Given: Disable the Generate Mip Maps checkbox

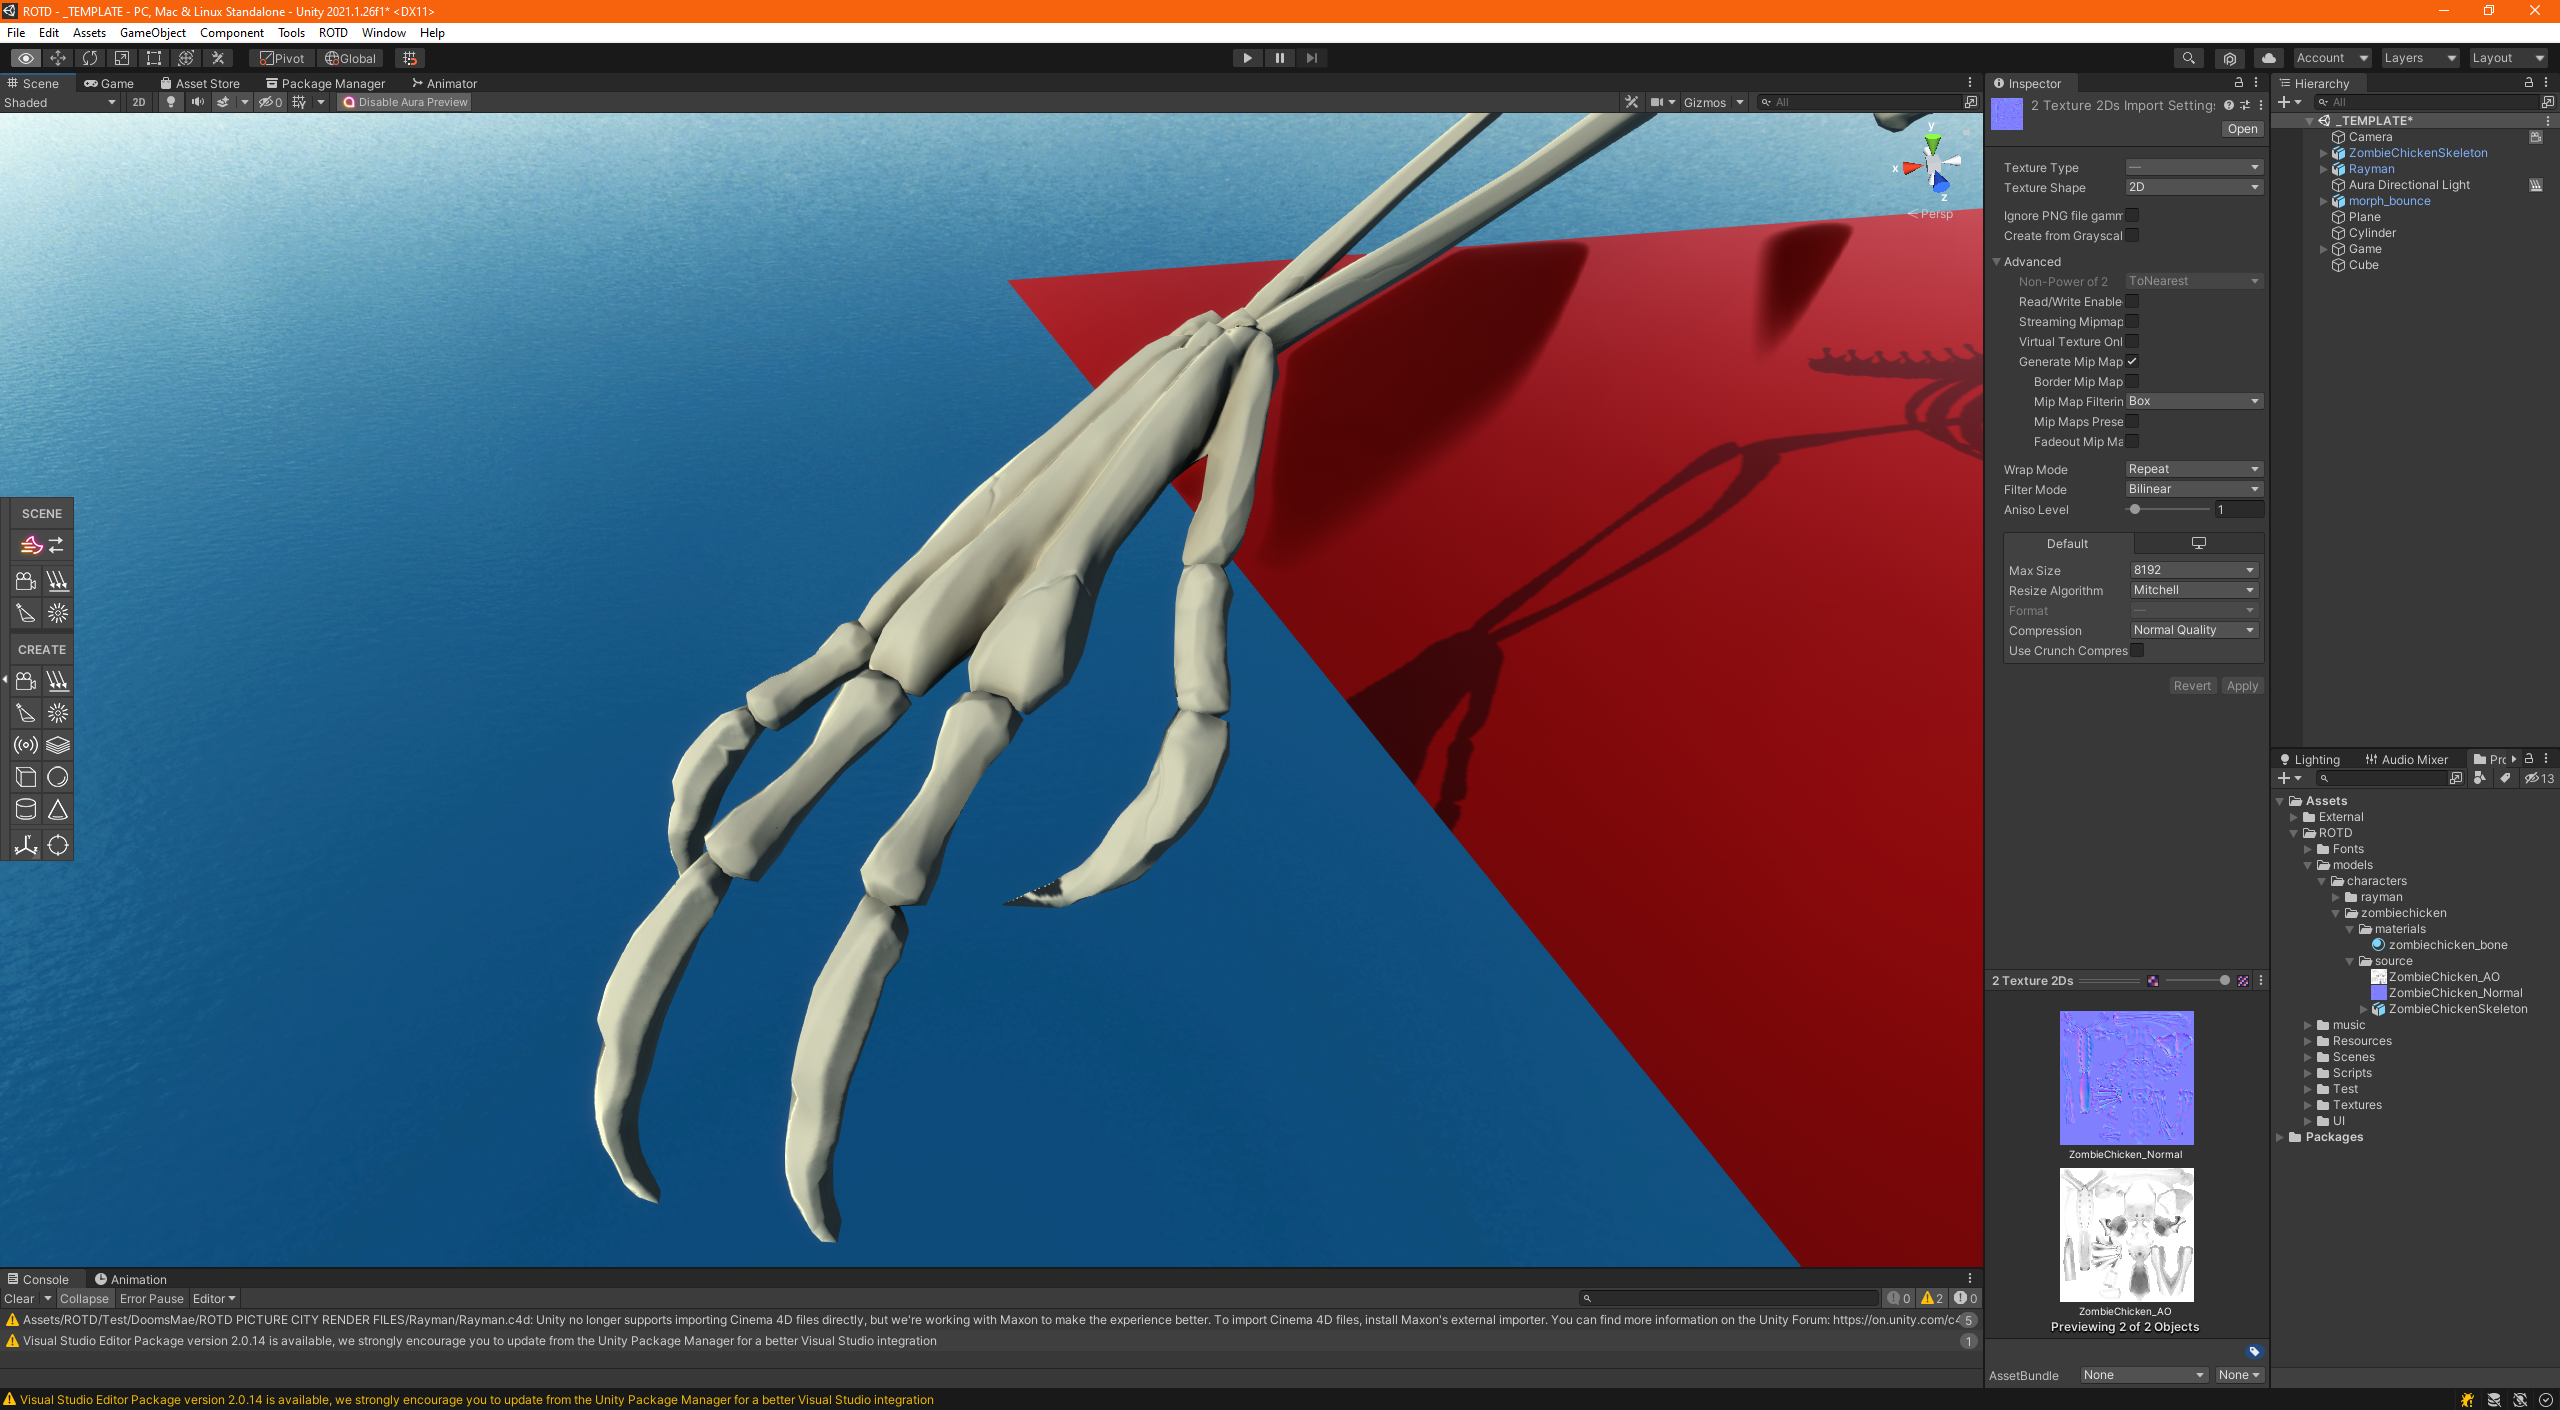Looking at the screenshot, I should point(2132,362).
